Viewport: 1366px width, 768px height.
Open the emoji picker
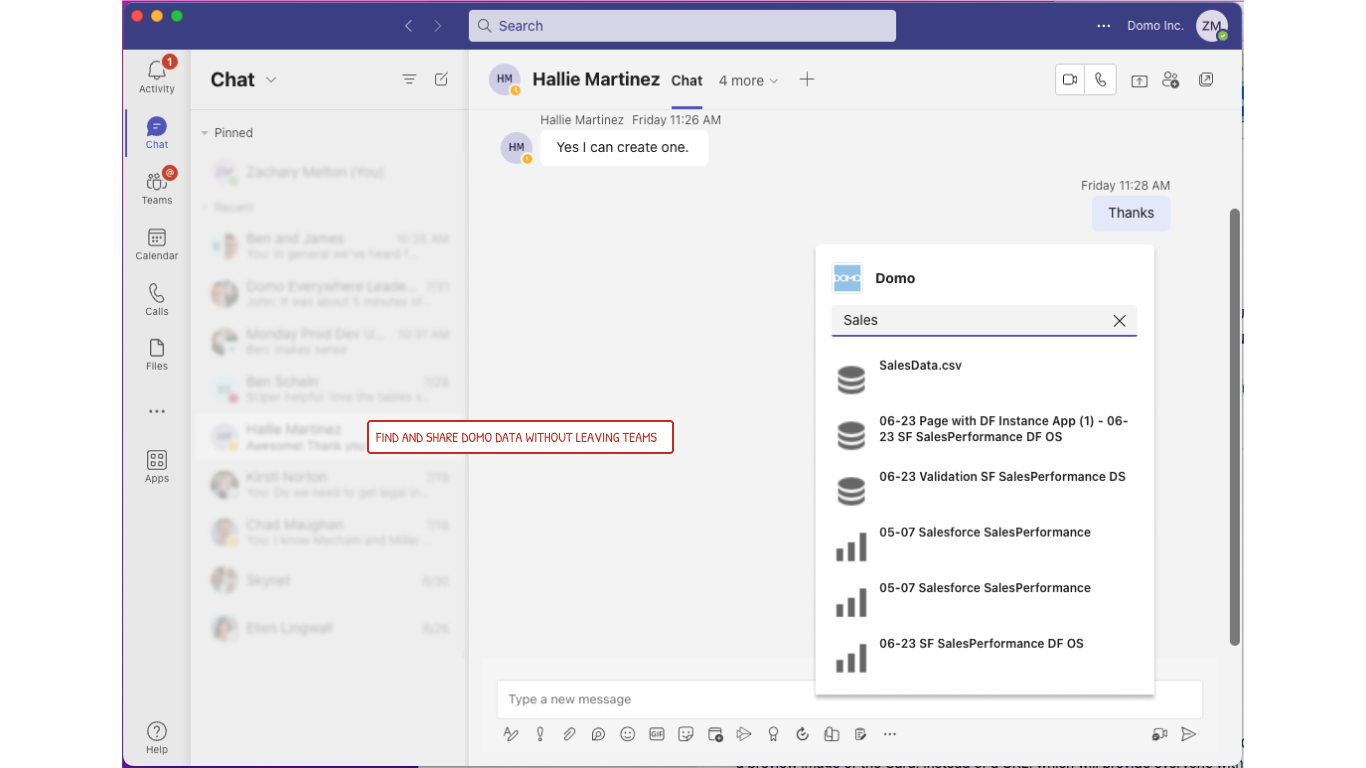click(627, 734)
